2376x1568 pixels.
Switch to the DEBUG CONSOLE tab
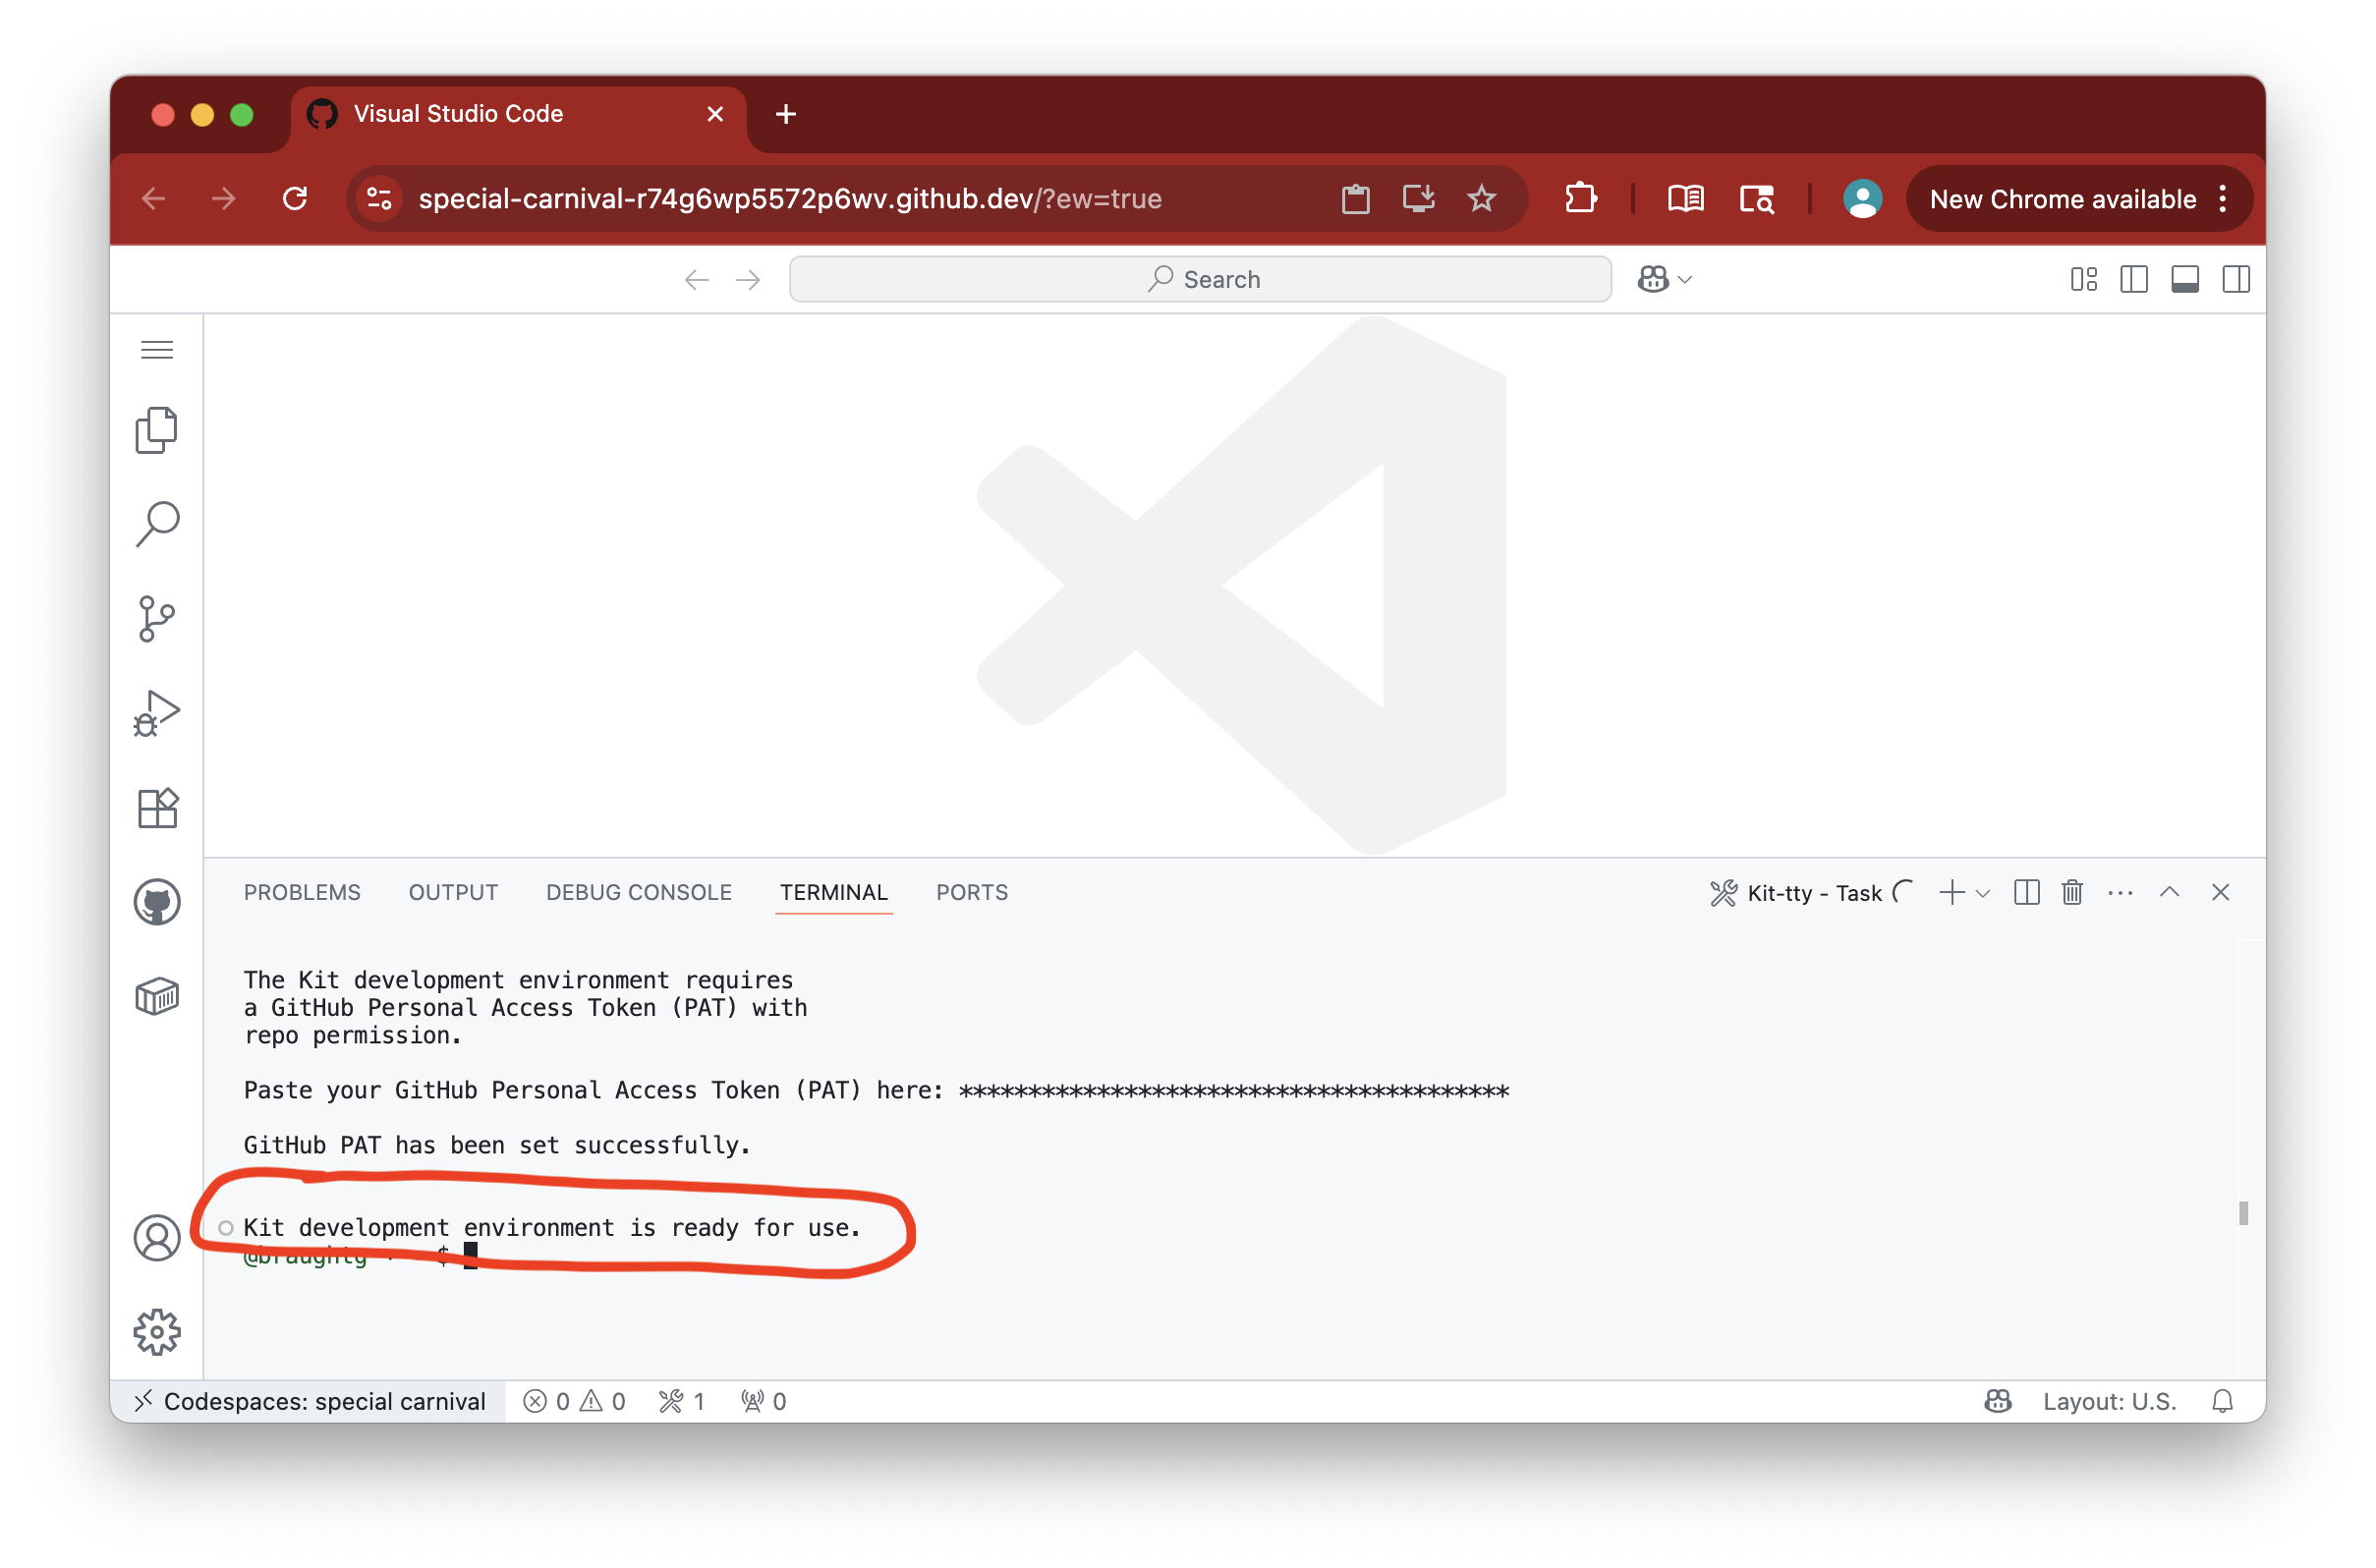tap(639, 892)
